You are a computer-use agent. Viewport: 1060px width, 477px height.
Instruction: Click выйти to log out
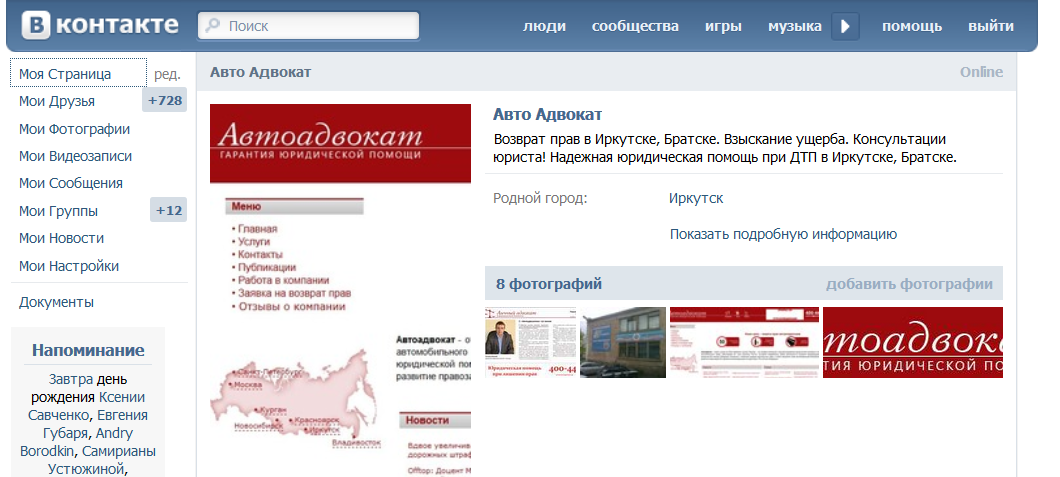(x=990, y=26)
